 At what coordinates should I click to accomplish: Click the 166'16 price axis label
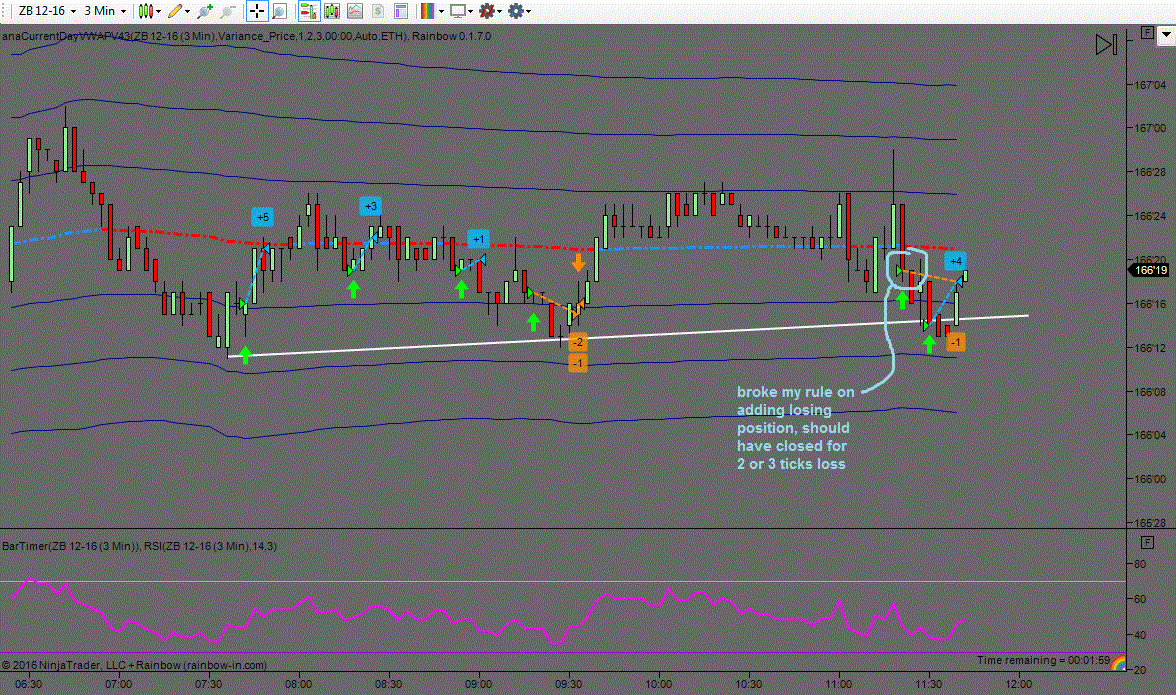point(1150,304)
